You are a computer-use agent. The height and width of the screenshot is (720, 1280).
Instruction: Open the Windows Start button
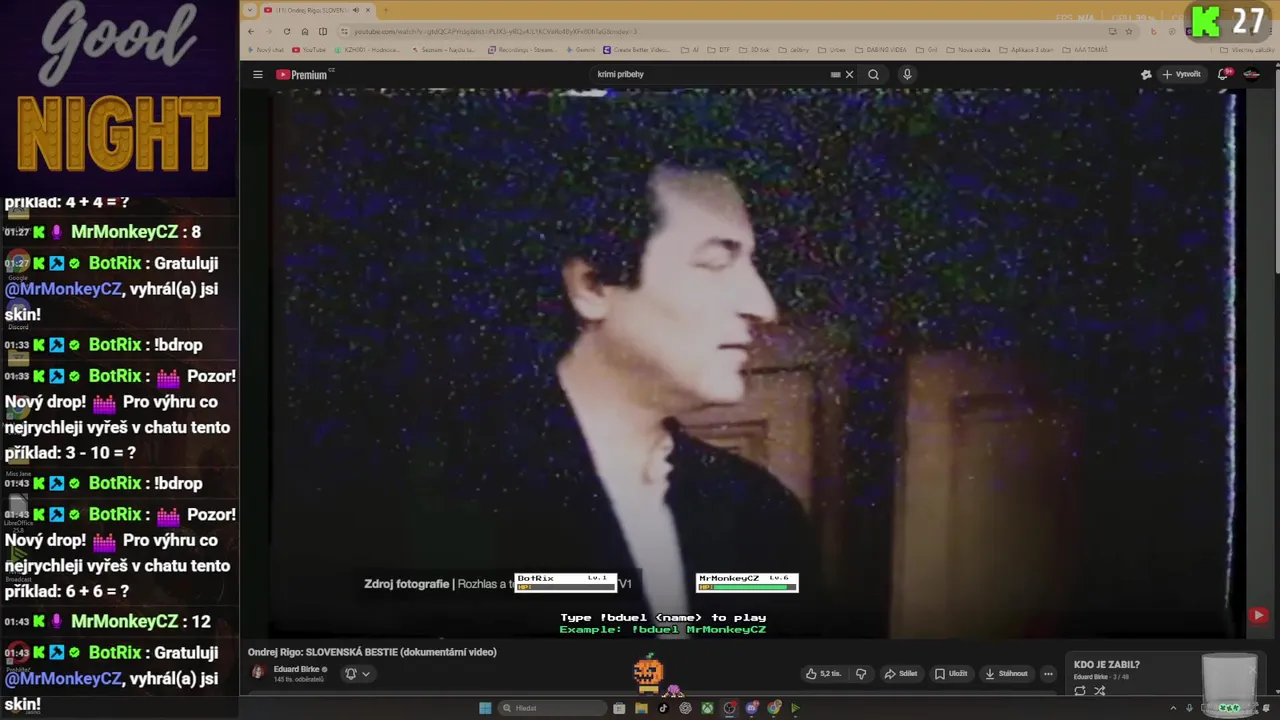point(485,708)
